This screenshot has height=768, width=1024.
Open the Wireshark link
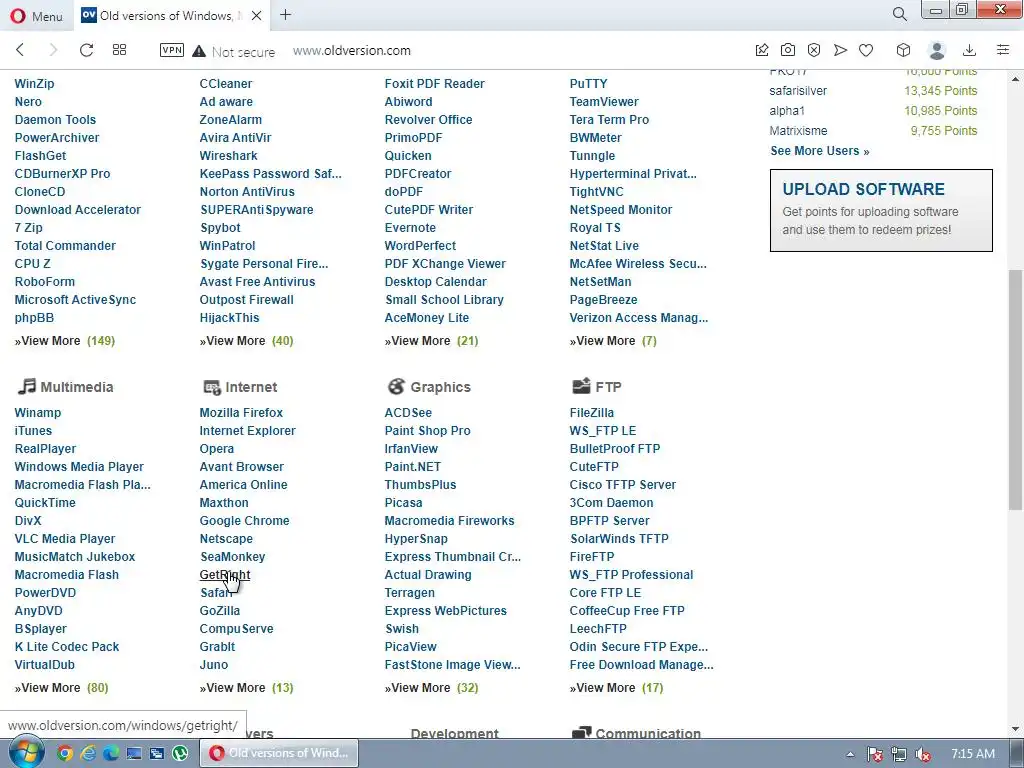click(228, 155)
